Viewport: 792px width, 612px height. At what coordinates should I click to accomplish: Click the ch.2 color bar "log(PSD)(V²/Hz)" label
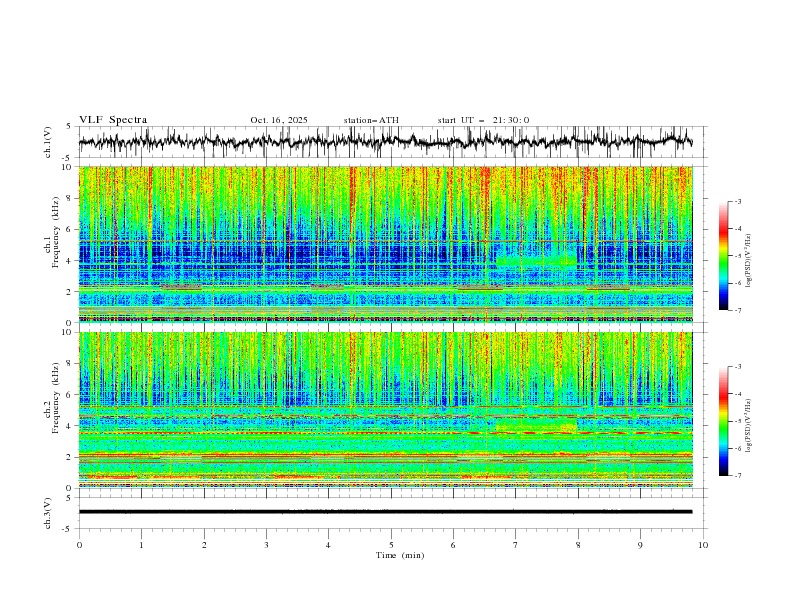point(748,425)
